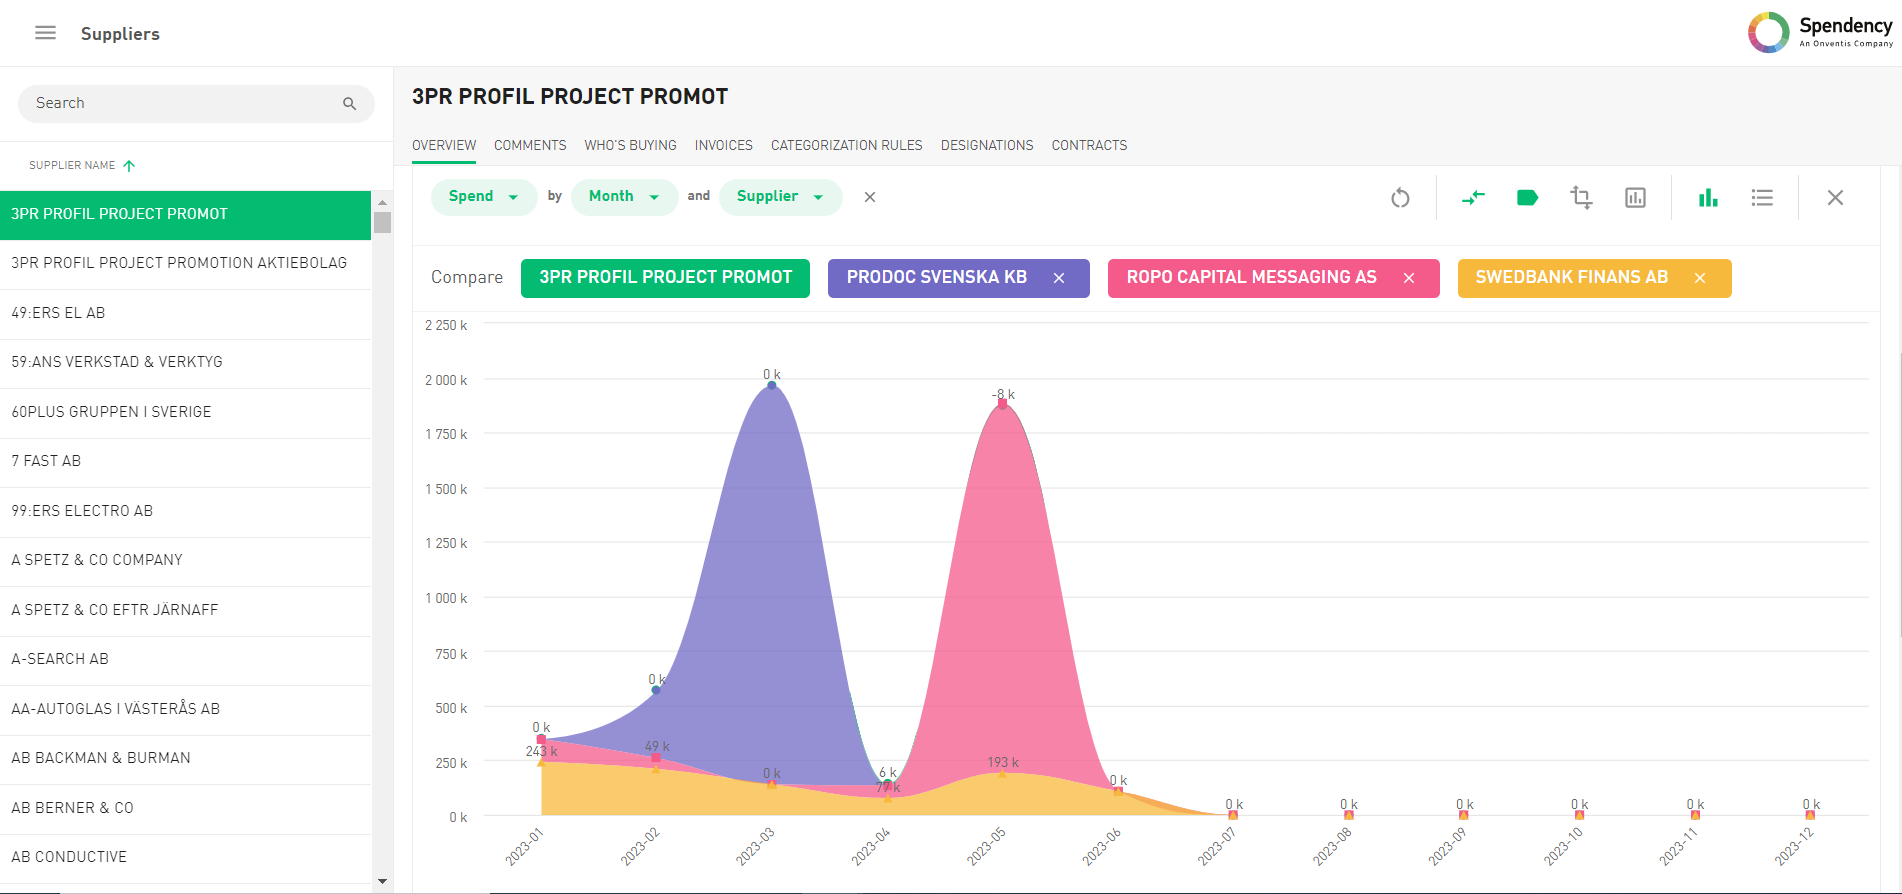1902x894 pixels.
Task: Click the reset/refresh chart icon
Action: (1400, 198)
